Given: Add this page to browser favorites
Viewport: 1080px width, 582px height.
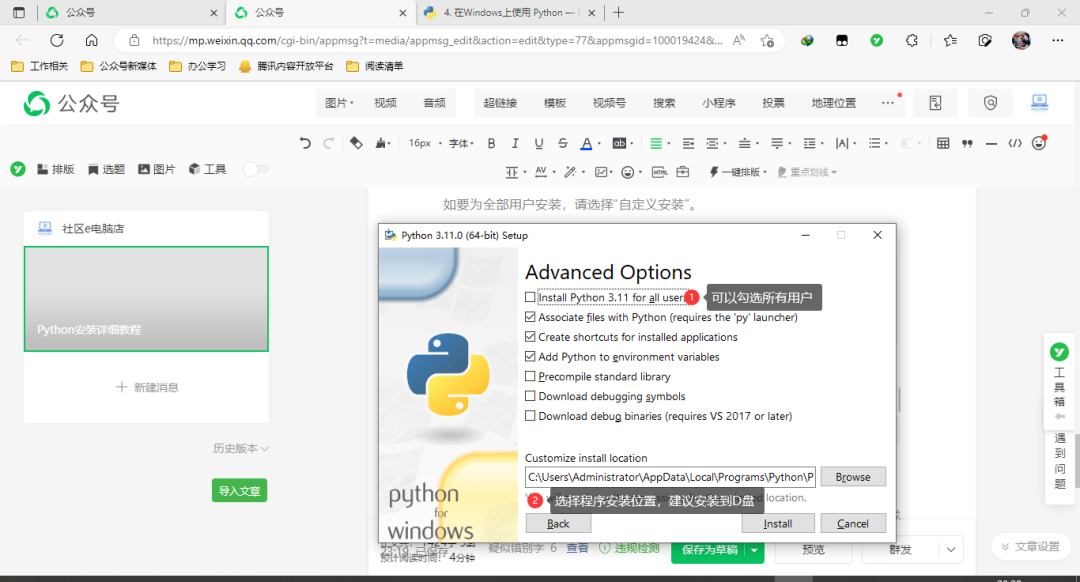Looking at the screenshot, I should pyautogui.click(x=767, y=40).
